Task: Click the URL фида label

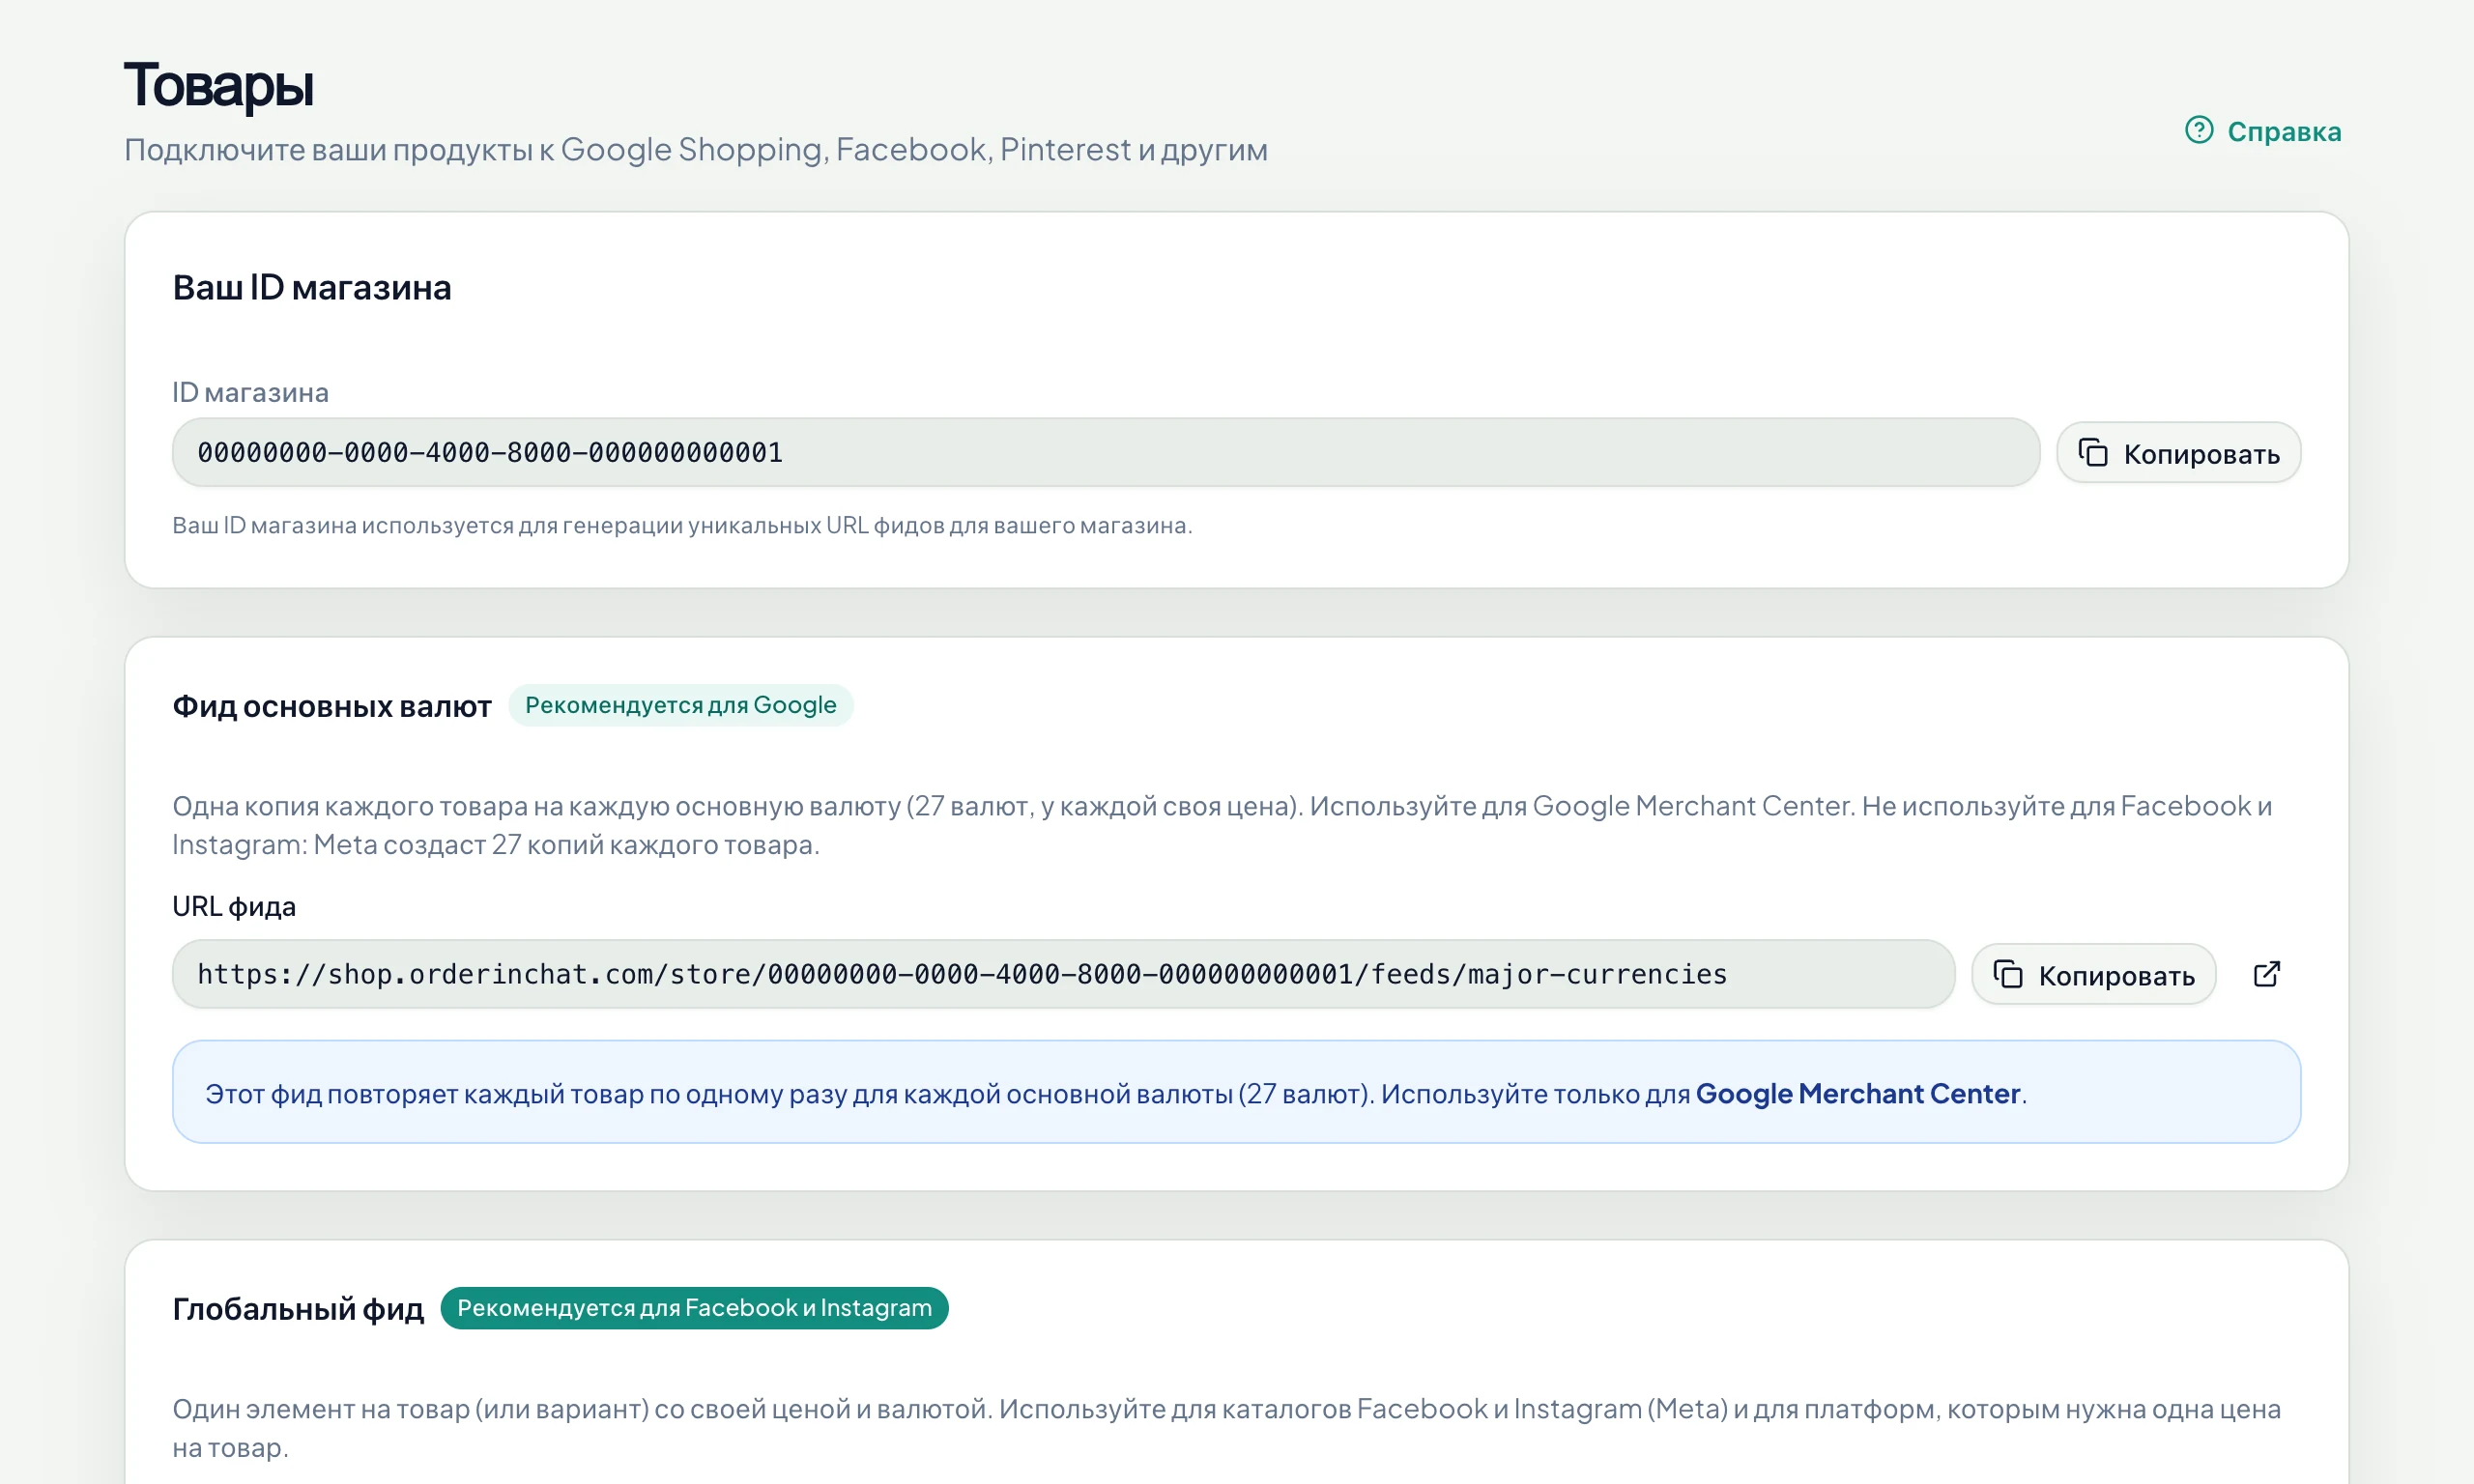Action: [234, 906]
